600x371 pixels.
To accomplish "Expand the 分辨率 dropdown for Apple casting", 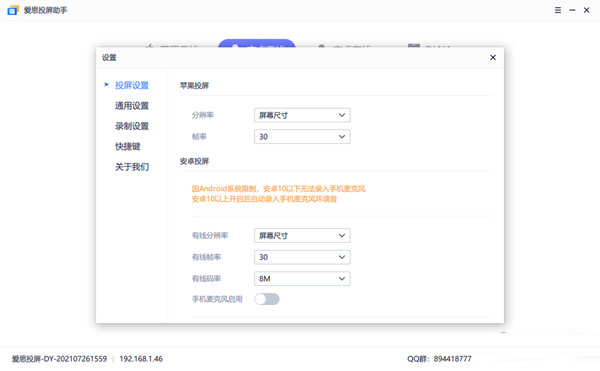I will pos(302,115).
